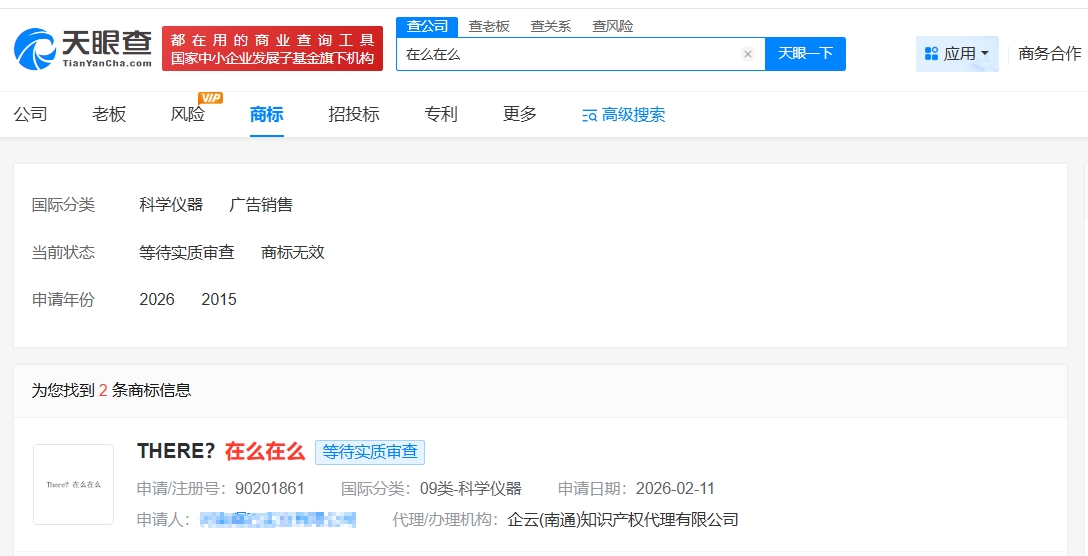Filter status by 等待实质审查

(x=187, y=253)
